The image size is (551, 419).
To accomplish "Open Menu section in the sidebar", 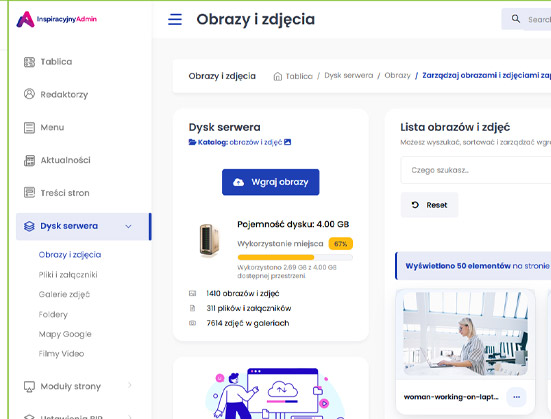I will point(52,127).
